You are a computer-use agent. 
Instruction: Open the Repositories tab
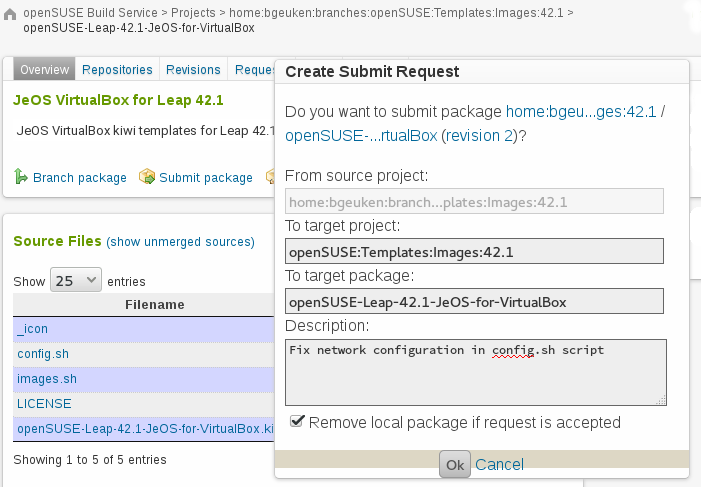tap(117, 70)
